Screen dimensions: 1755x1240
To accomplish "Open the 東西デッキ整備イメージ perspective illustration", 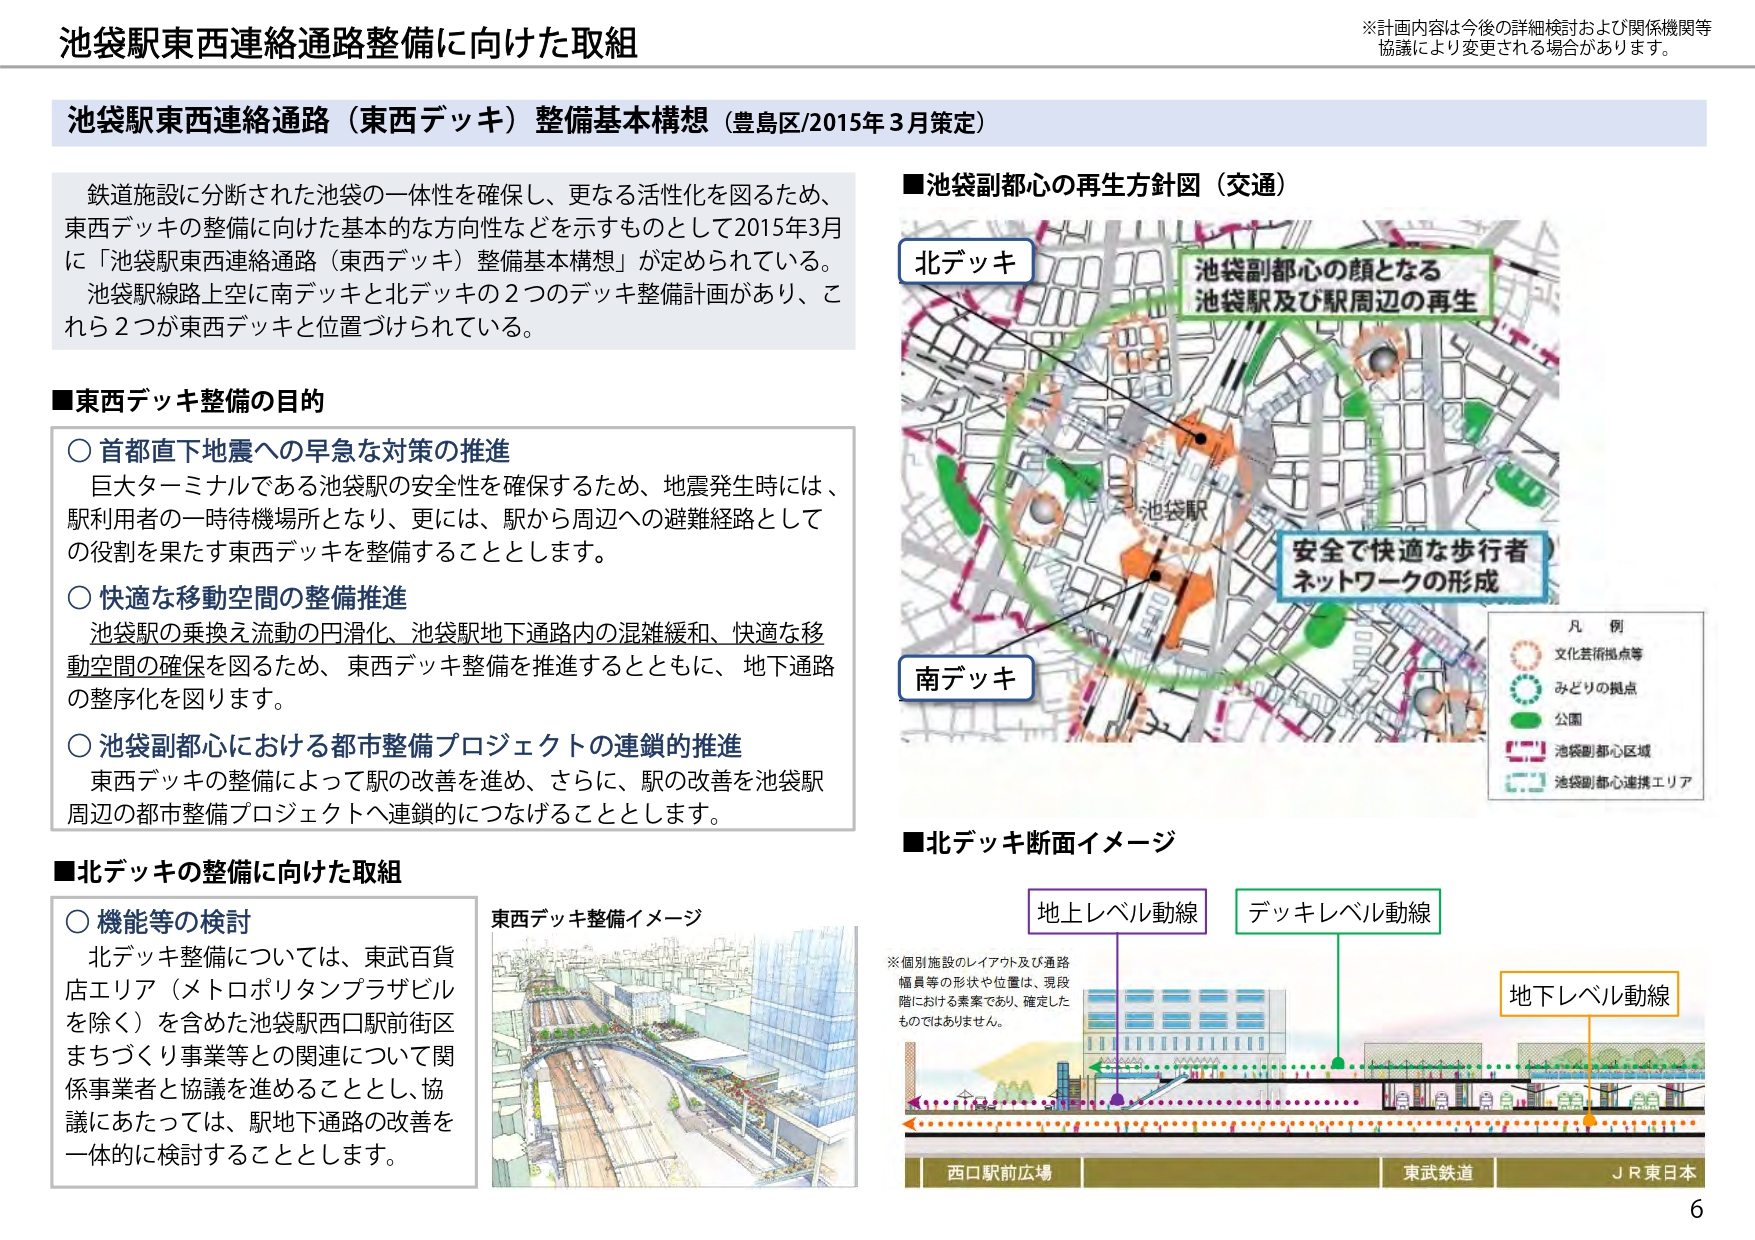I will [x=674, y=1059].
